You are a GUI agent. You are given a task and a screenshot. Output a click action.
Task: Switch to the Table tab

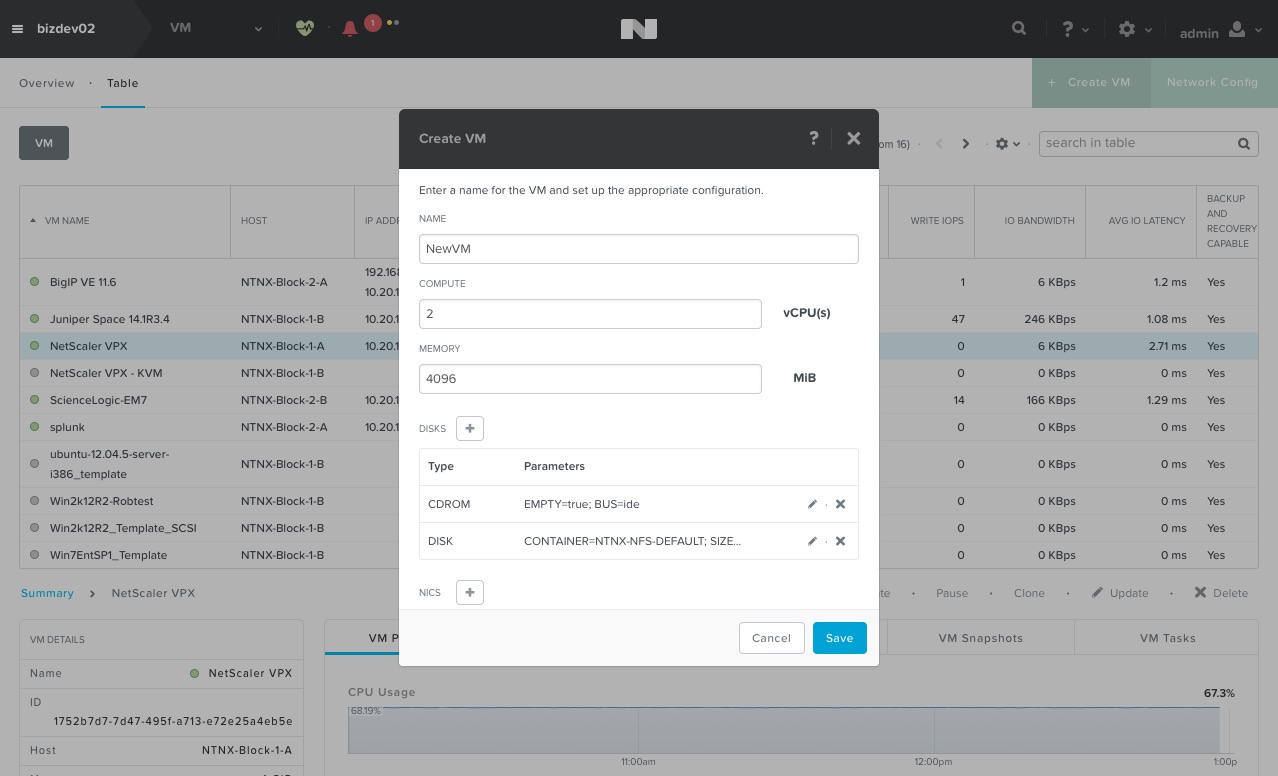(x=123, y=83)
